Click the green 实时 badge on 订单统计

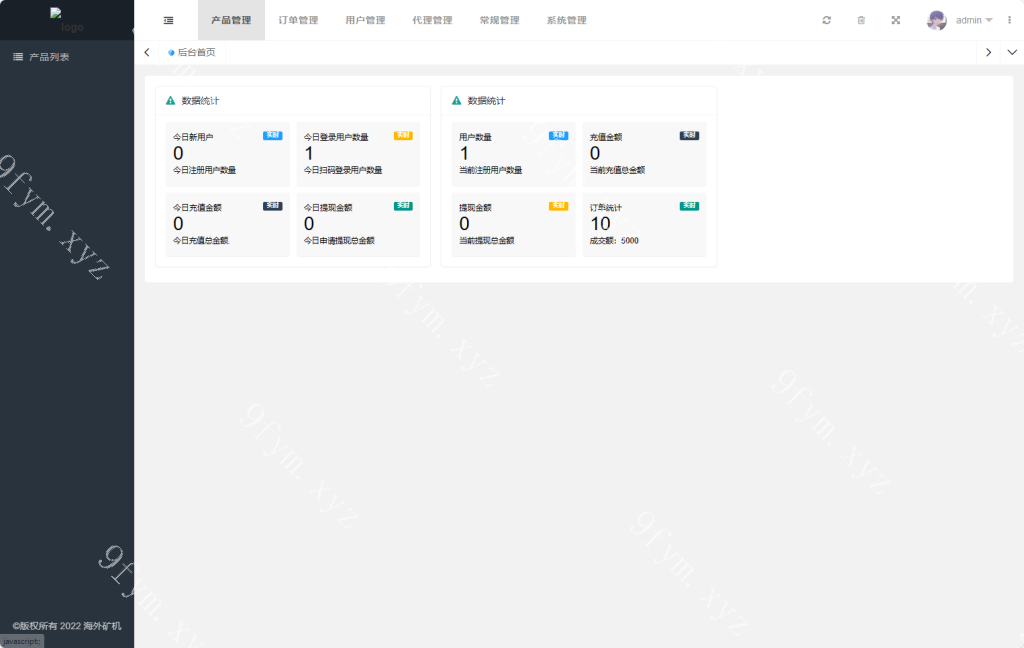point(690,206)
